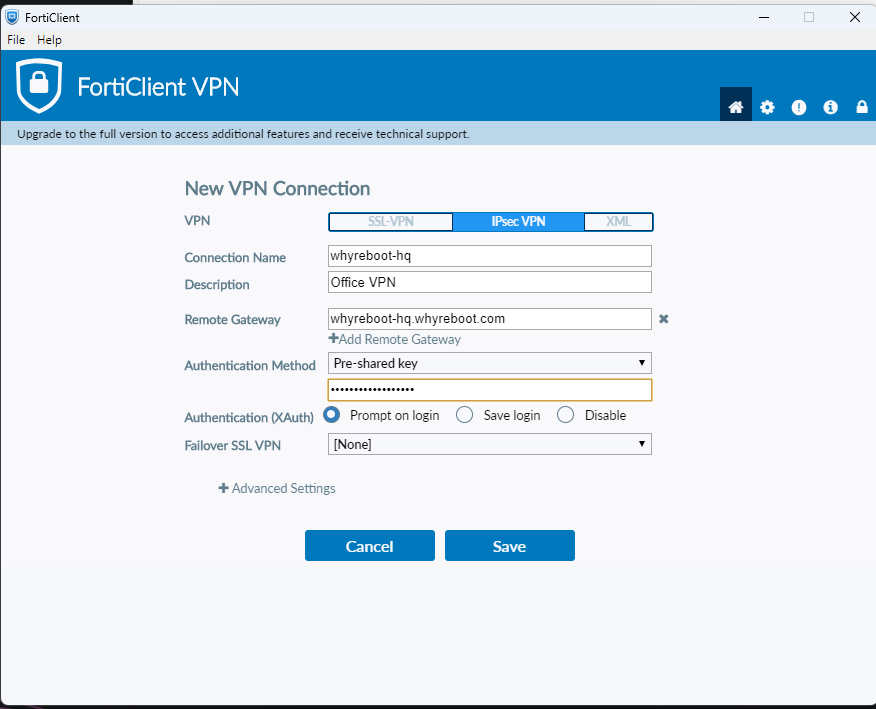Click the upgrade to full version banner text
876x709 pixels.
coord(243,134)
